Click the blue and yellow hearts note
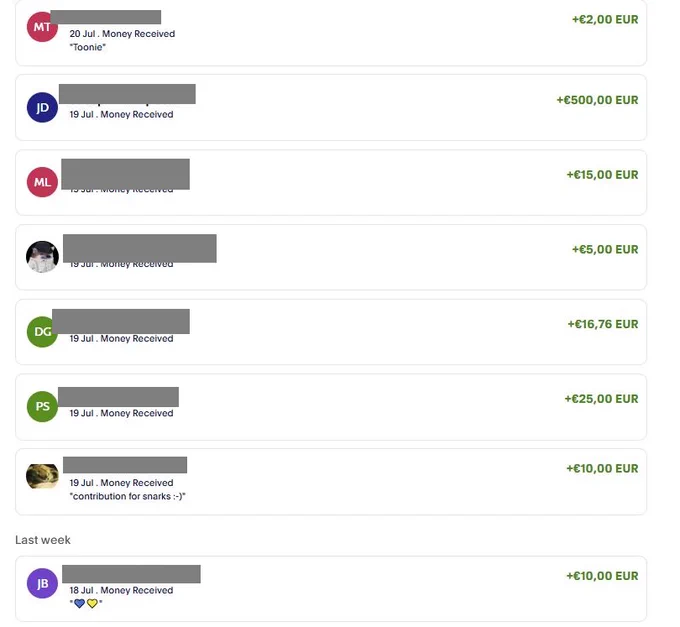This screenshot has height=627, width=680. pos(86,603)
